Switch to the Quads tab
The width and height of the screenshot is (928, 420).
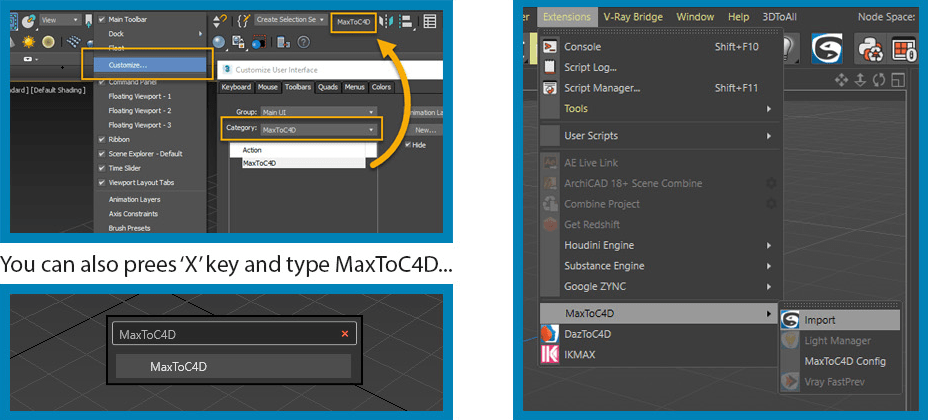pos(327,87)
